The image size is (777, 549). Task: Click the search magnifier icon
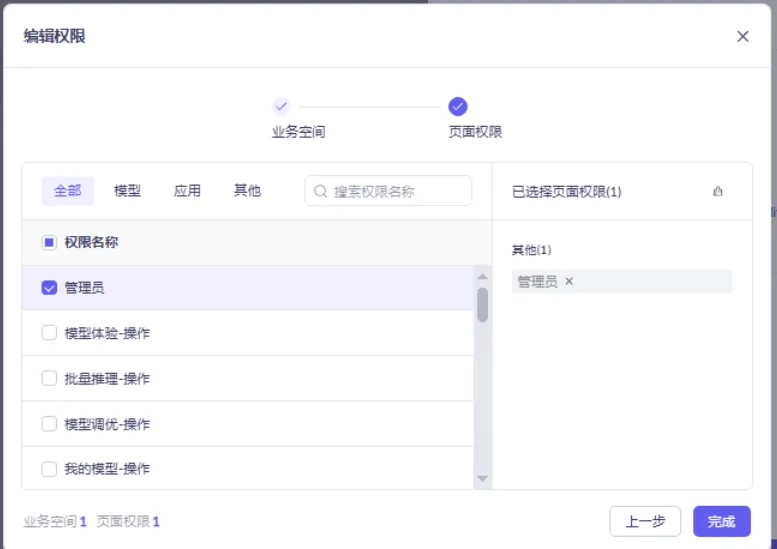pyautogui.click(x=321, y=191)
